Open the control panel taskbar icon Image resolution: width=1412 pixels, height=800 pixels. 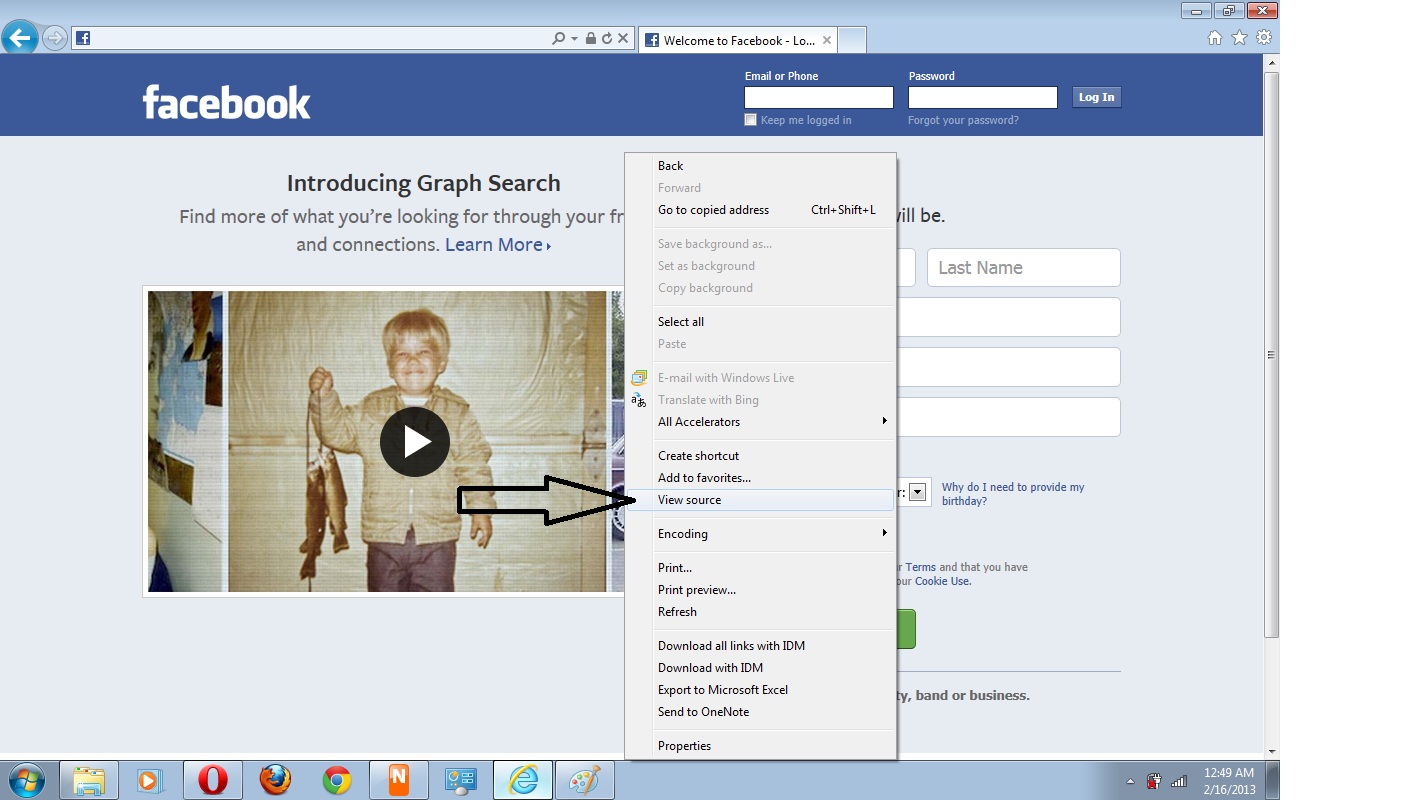tap(461, 780)
